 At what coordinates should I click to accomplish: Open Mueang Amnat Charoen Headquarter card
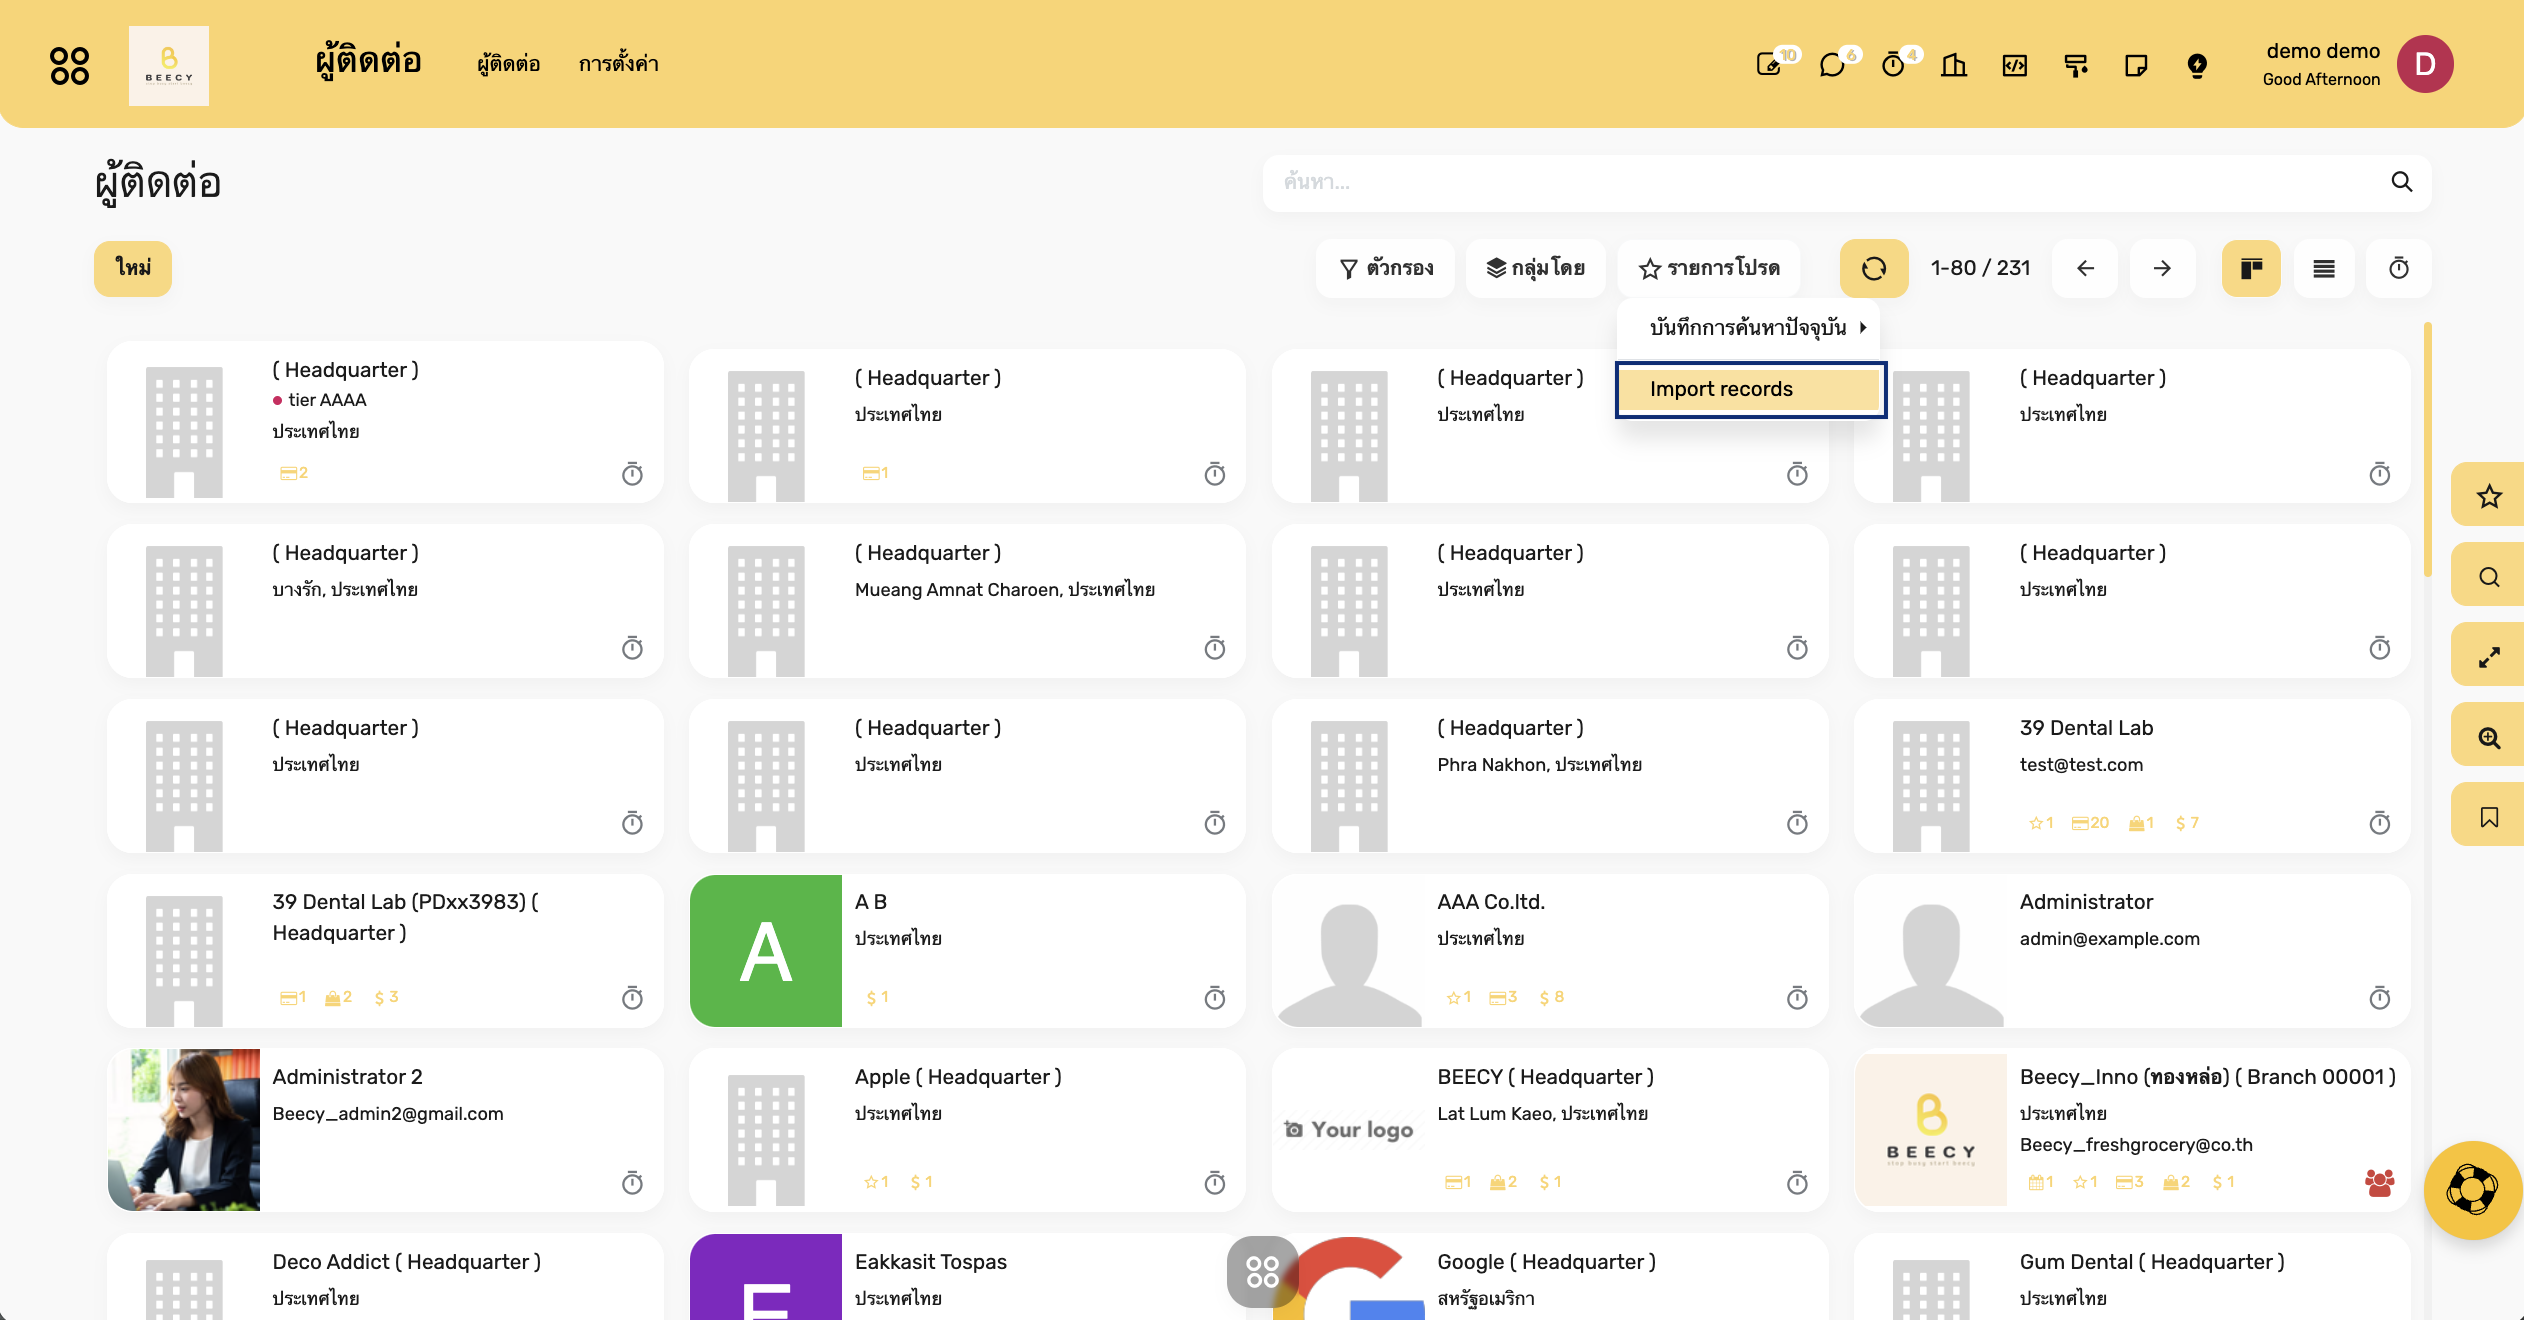pyautogui.click(x=967, y=601)
